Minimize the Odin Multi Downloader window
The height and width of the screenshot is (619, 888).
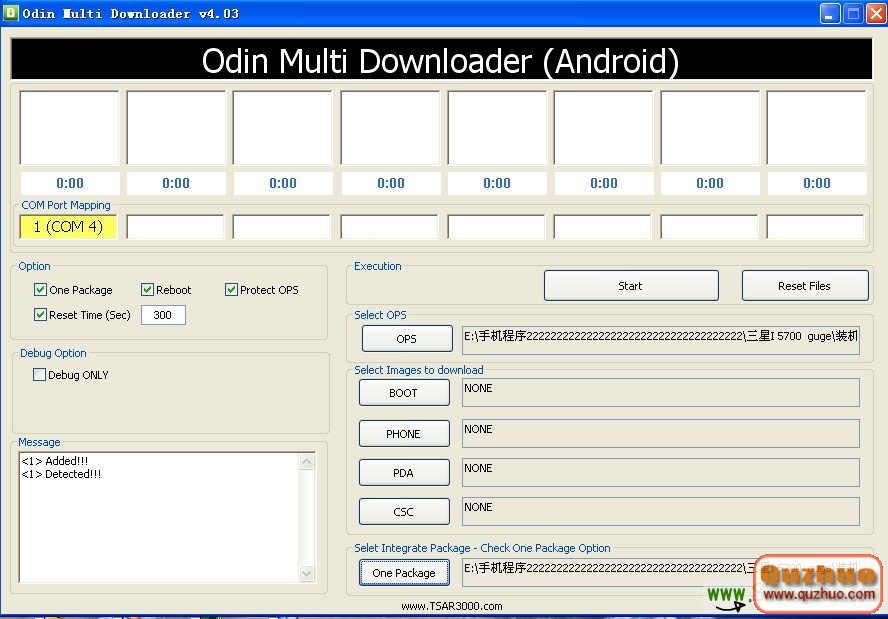click(830, 13)
